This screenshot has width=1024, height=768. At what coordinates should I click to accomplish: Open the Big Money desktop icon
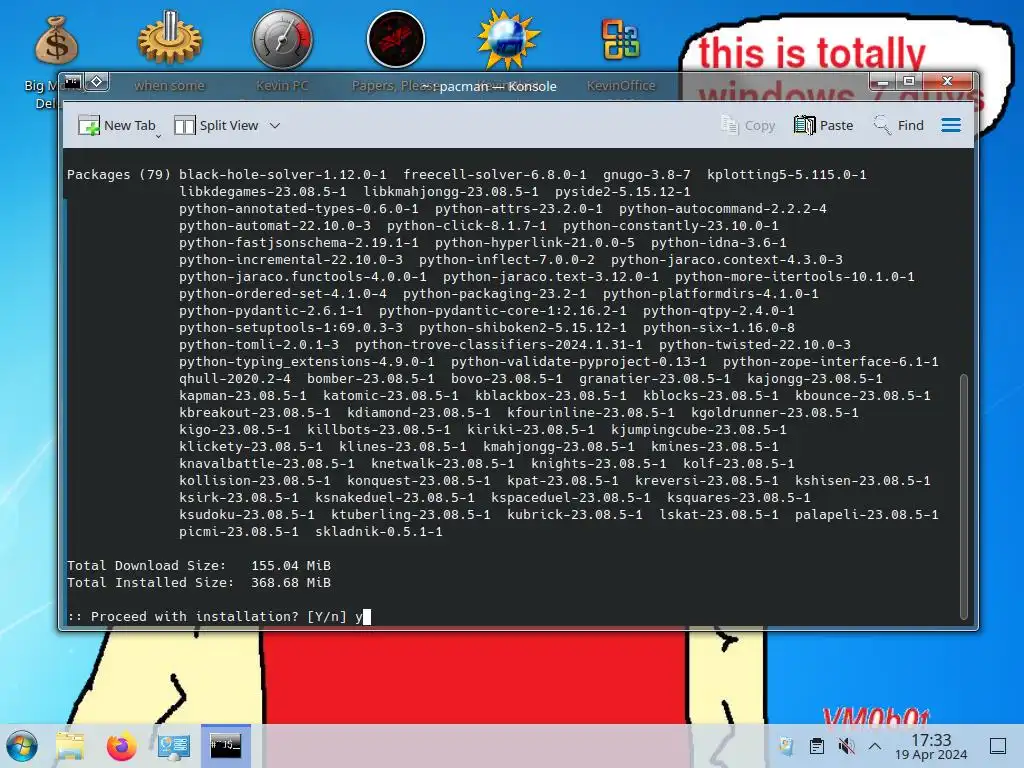tap(56, 40)
